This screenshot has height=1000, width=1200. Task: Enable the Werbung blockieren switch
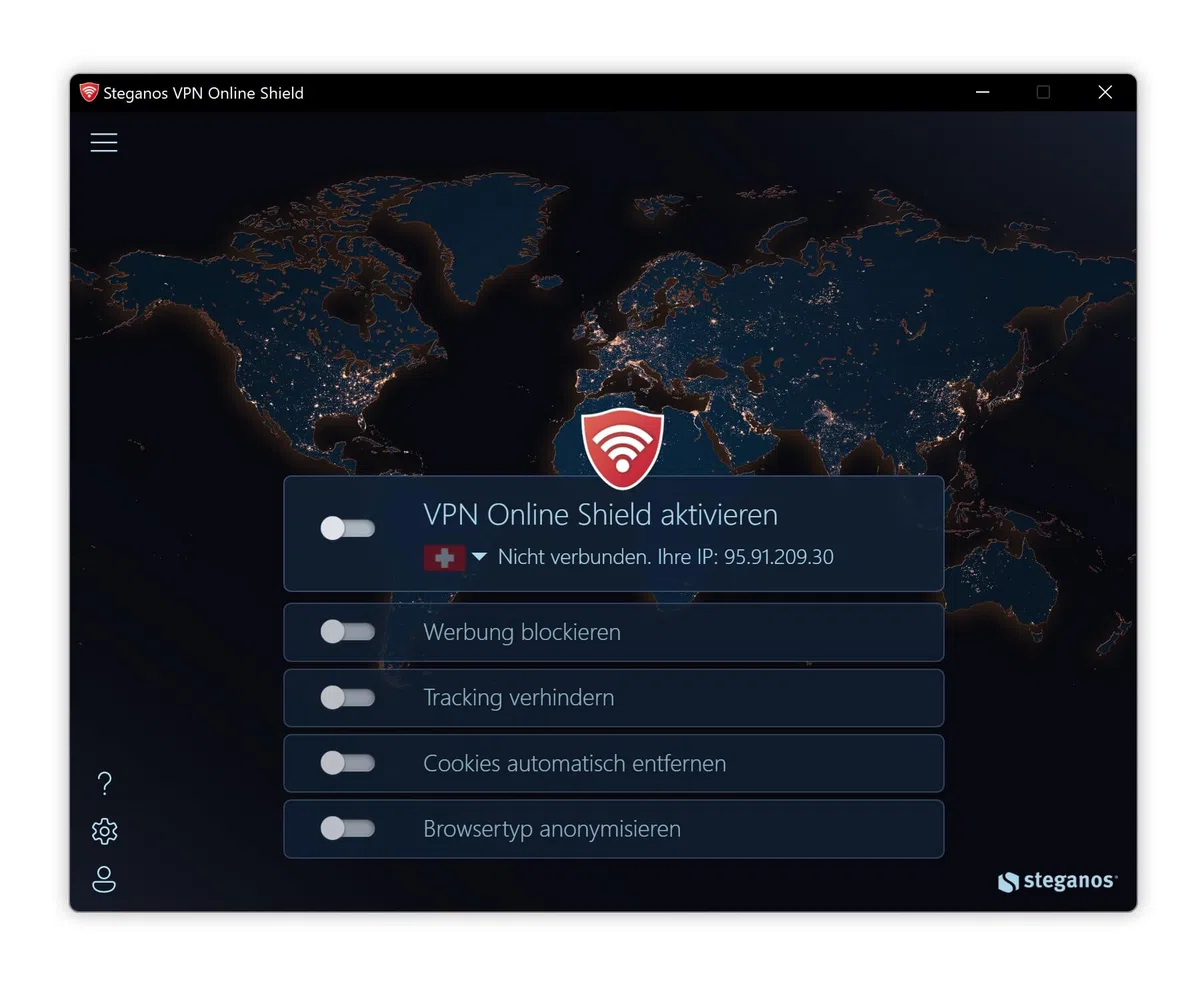coord(347,631)
